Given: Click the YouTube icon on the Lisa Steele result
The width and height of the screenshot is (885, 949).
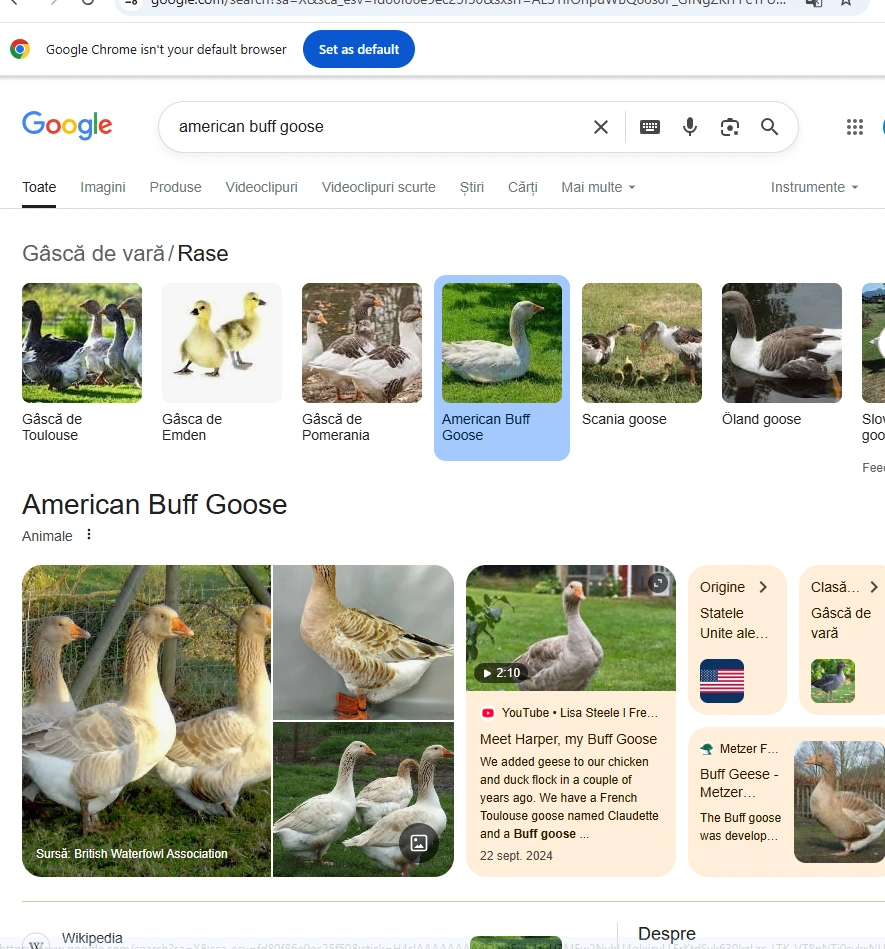Looking at the screenshot, I should (x=490, y=712).
